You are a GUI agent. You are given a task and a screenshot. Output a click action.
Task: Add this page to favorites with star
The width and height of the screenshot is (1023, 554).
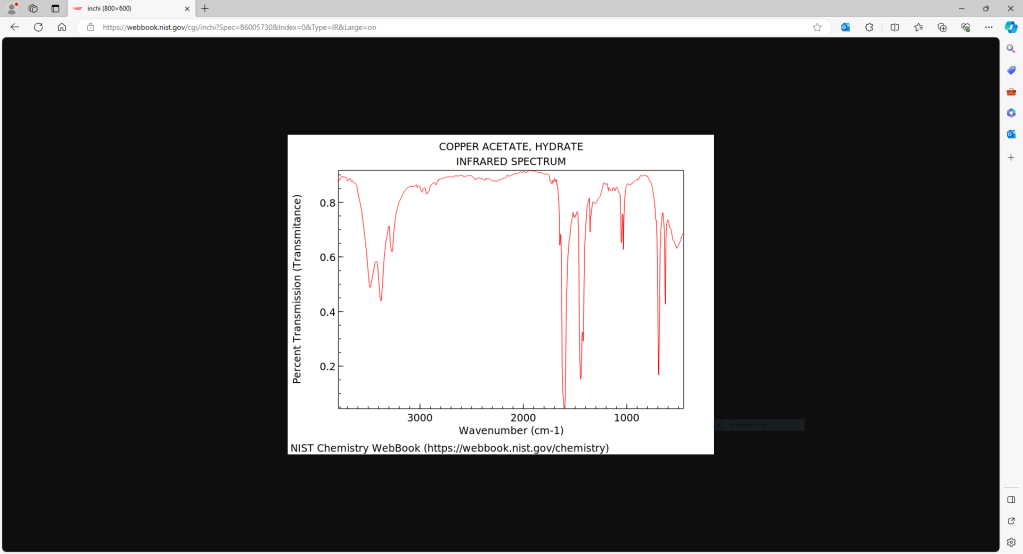tap(817, 27)
